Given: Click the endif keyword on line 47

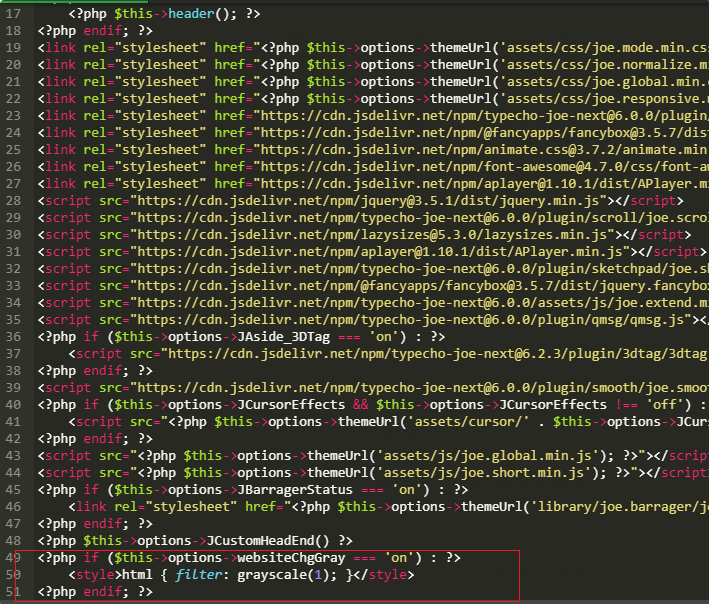Looking at the screenshot, I should [103, 524].
